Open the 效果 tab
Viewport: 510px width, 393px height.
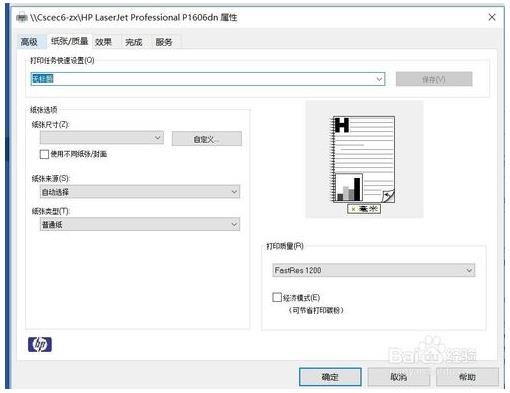coord(103,42)
